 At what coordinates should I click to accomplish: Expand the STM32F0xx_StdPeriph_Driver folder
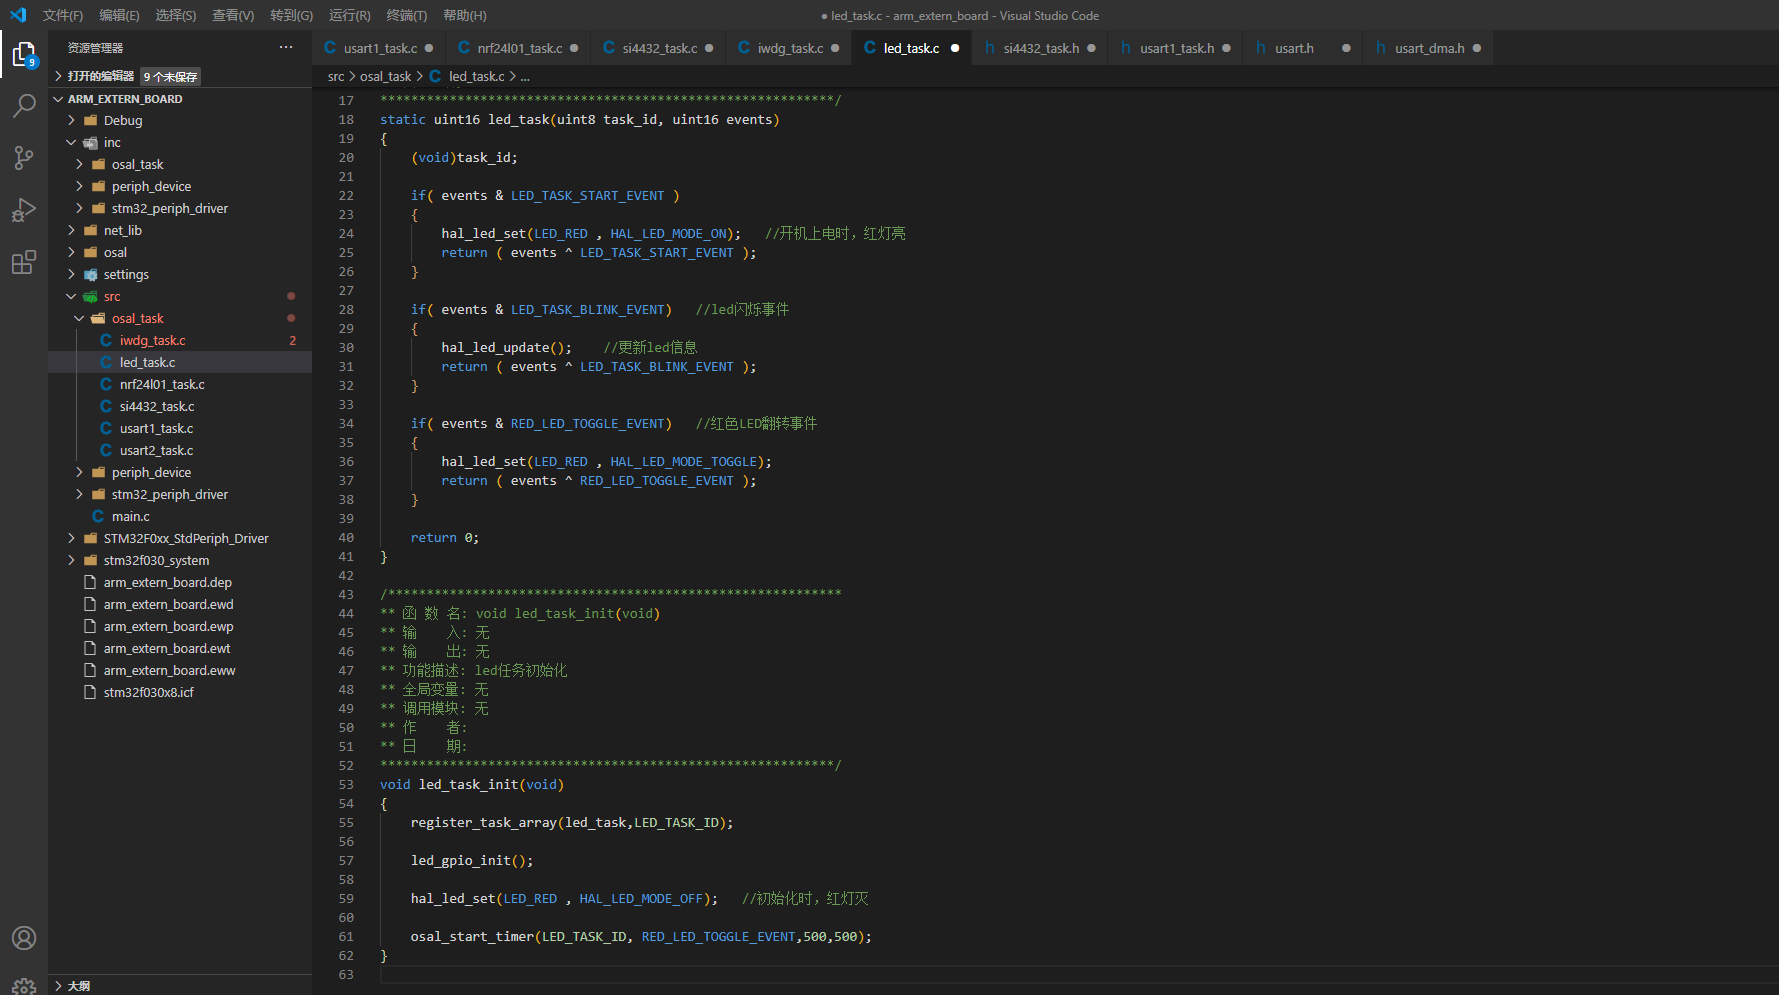click(x=186, y=539)
